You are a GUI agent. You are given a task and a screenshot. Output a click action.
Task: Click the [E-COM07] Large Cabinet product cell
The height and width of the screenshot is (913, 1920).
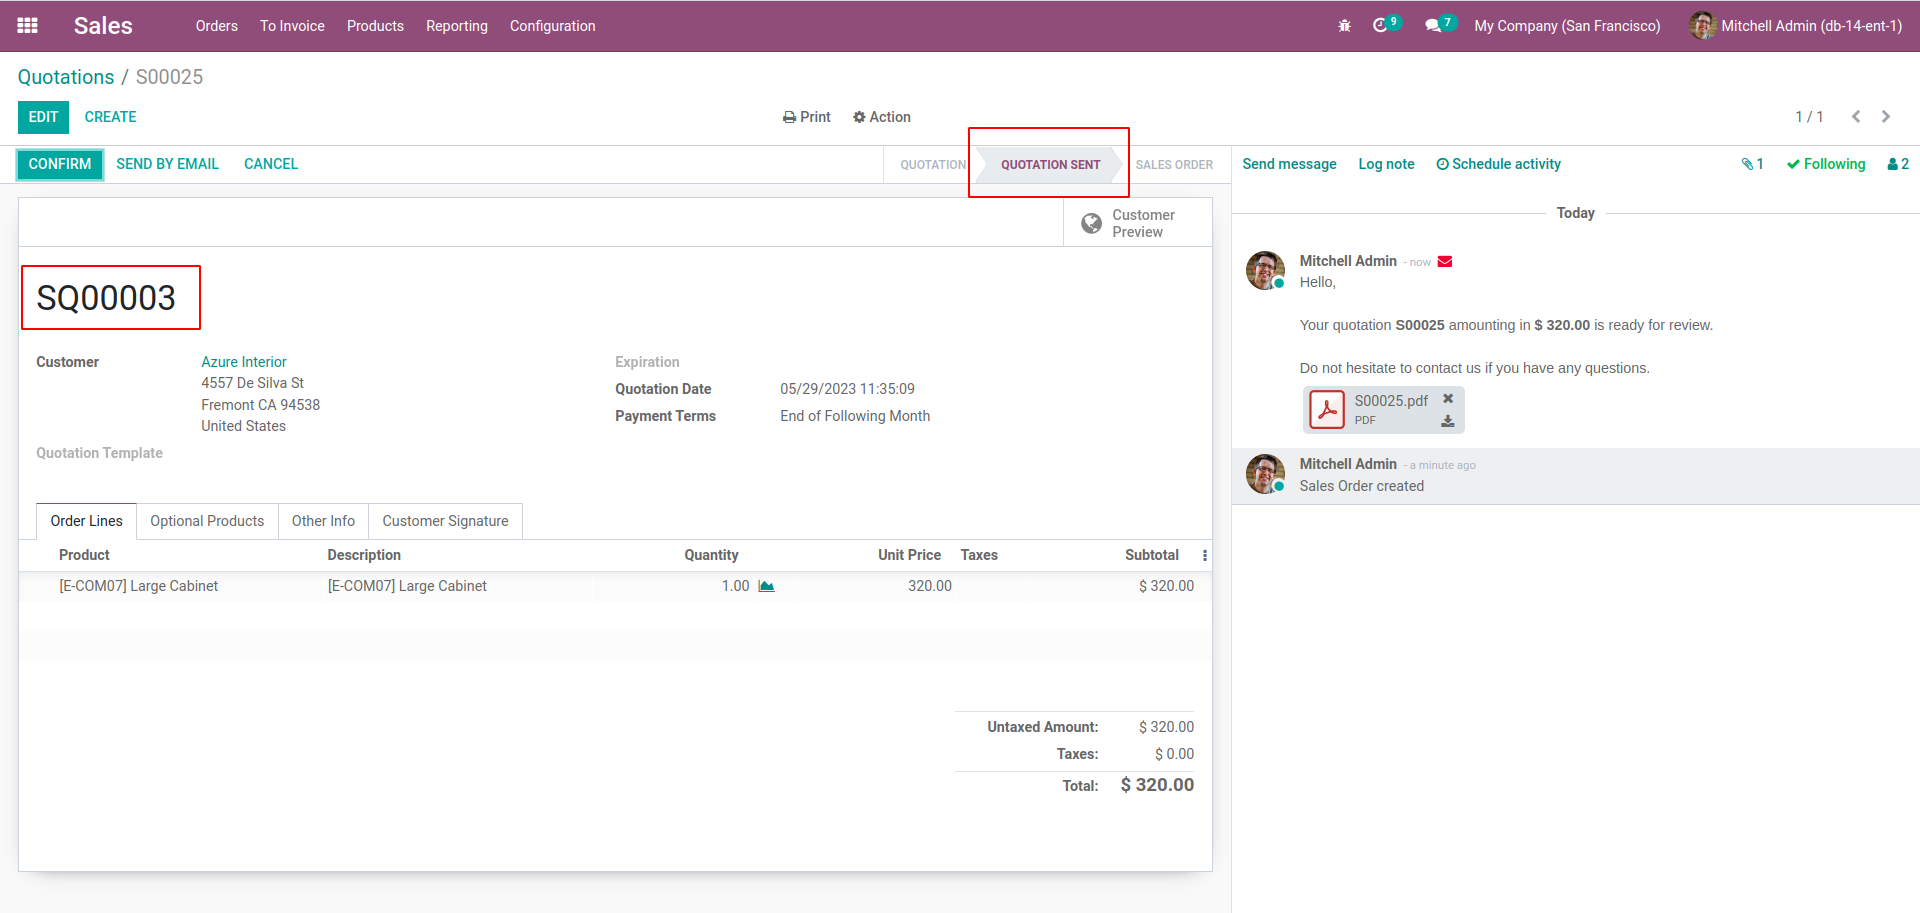[138, 586]
